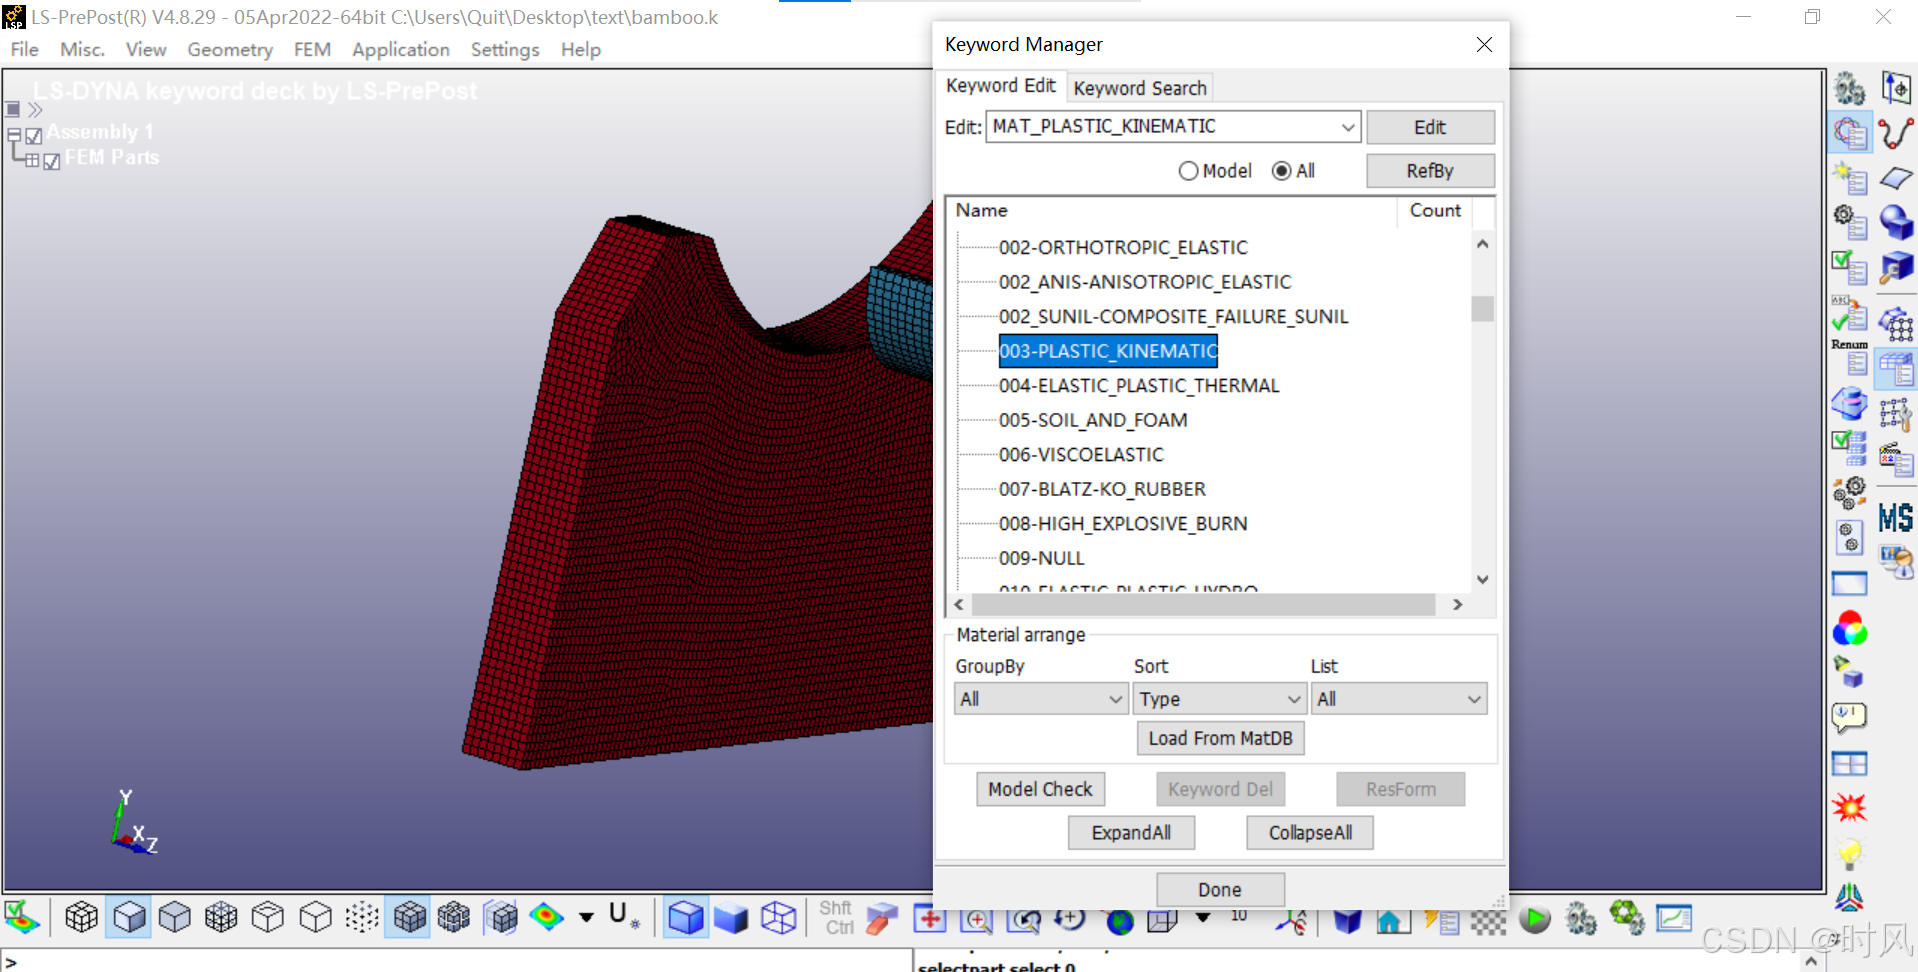Select 009-NULL in the keyword list
This screenshot has width=1918, height=972.
click(x=1041, y=558)
